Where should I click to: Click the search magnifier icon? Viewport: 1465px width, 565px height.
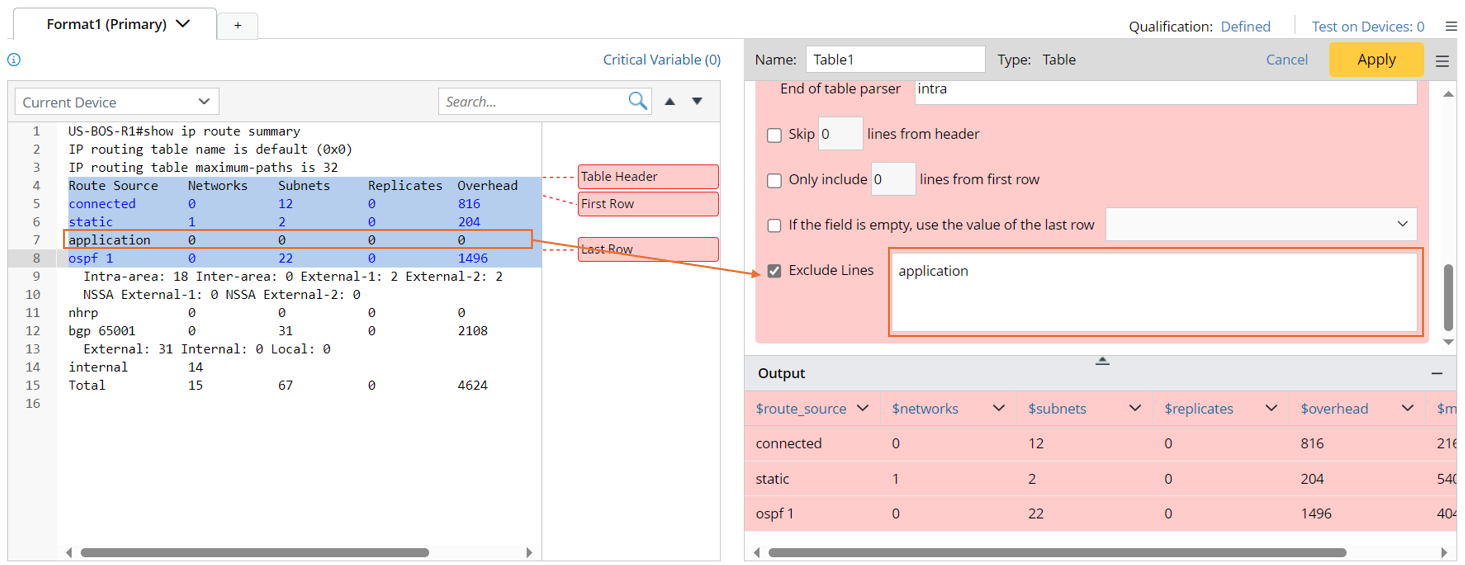coord(637,101)
